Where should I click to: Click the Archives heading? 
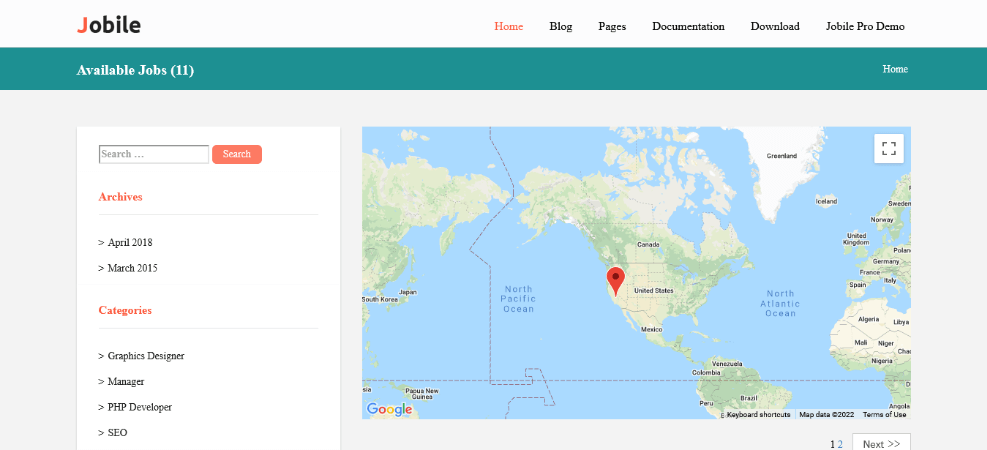pyautogui.click(x=120, y=197)
